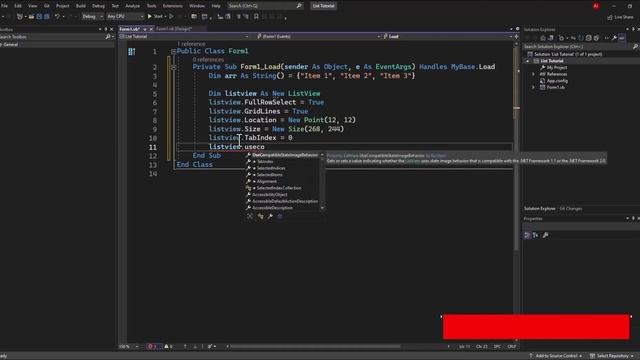Switch to the Solution Explorer bottom tab
640x360 pixels.
click(x=540, y=209)
